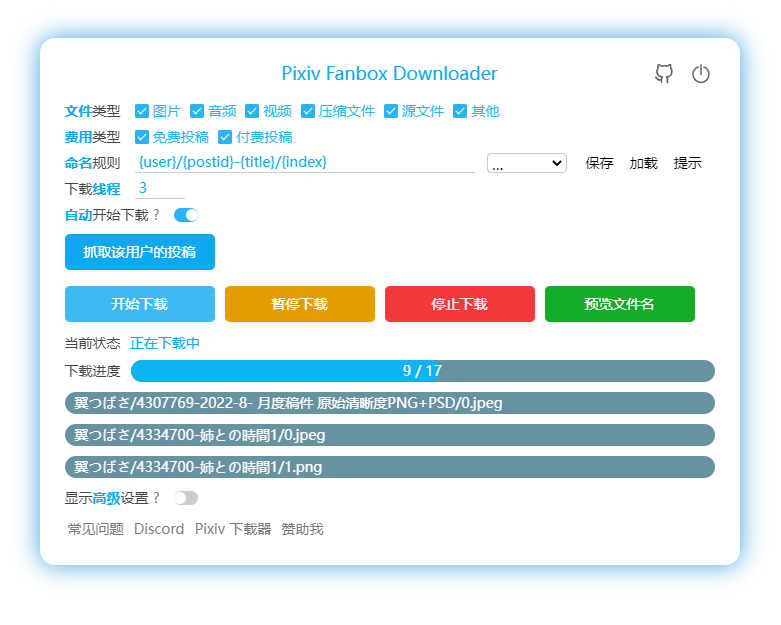The image size is (781, 625).
Task: Open the Discord link
Action: (159, 529)
